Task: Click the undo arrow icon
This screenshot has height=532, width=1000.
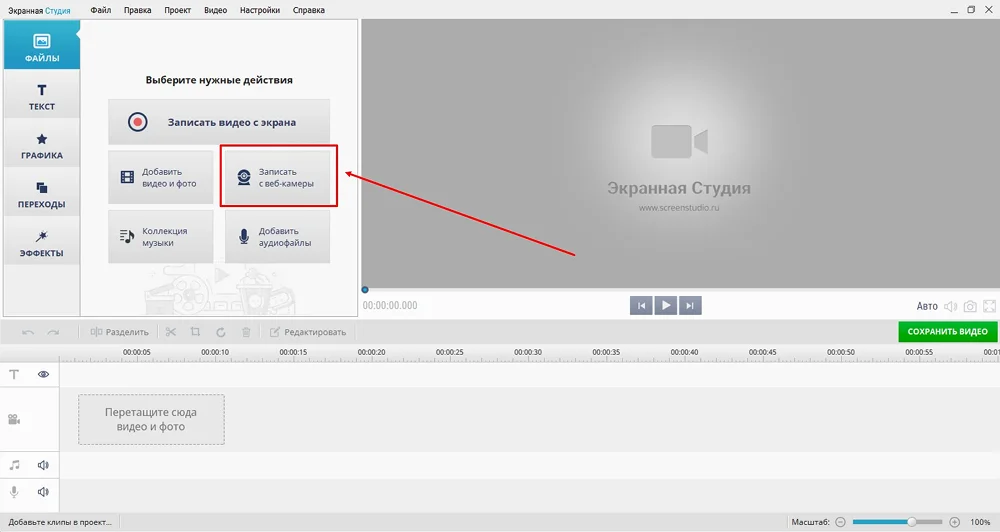Action: coord(28,332)
